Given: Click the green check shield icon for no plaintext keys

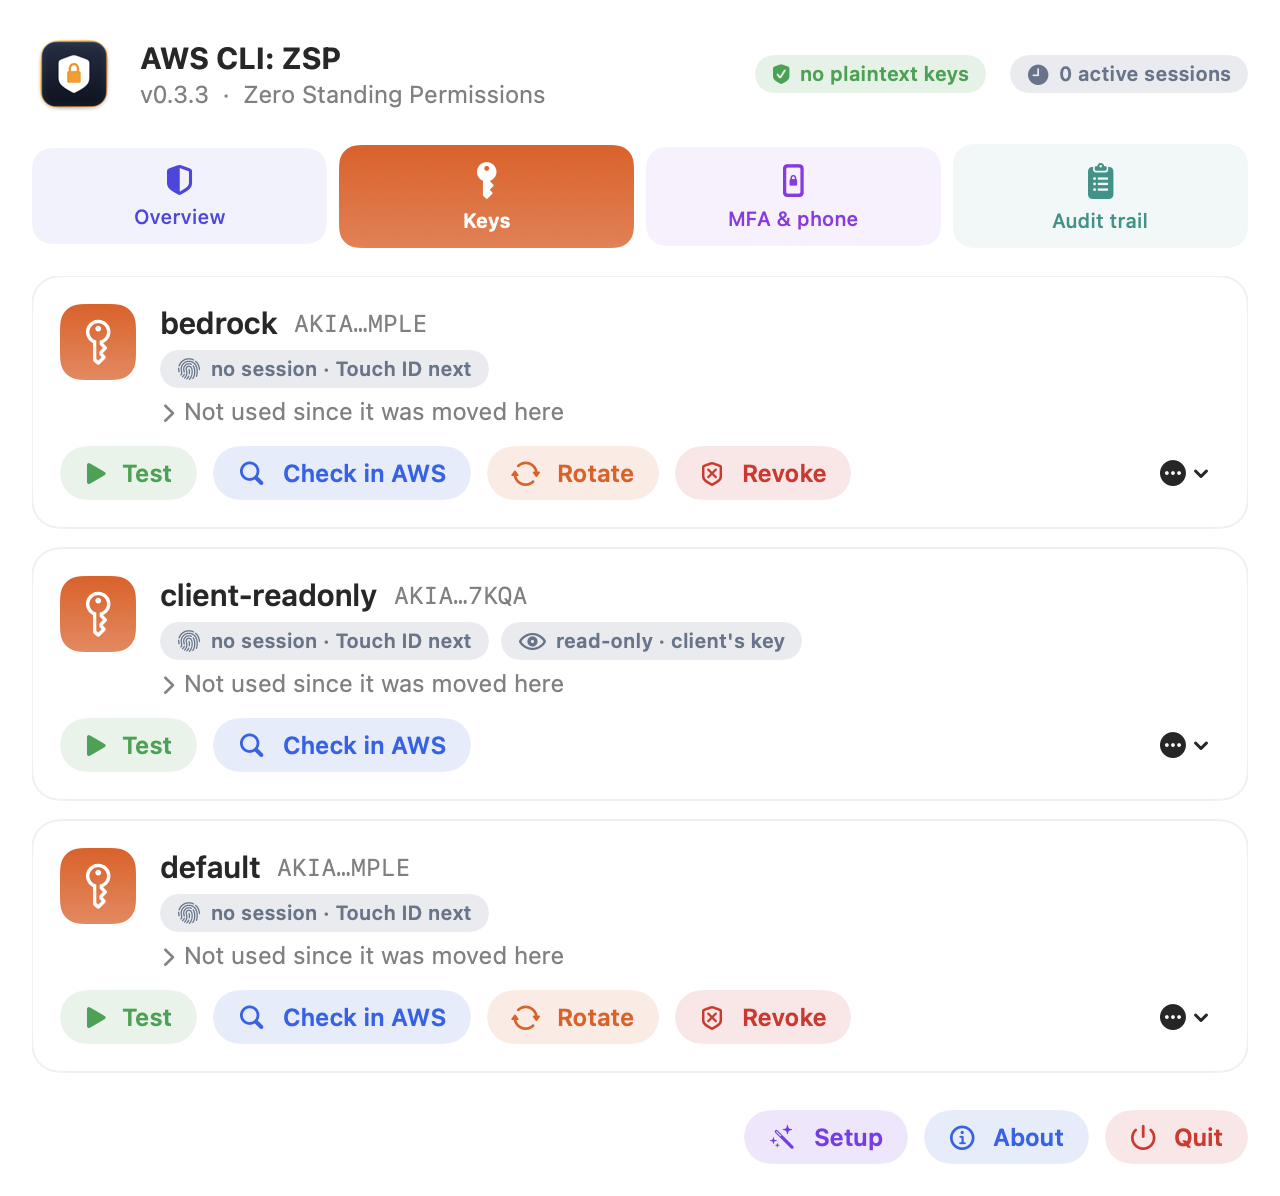Looking at the screenshot, I should coord(782,74).
